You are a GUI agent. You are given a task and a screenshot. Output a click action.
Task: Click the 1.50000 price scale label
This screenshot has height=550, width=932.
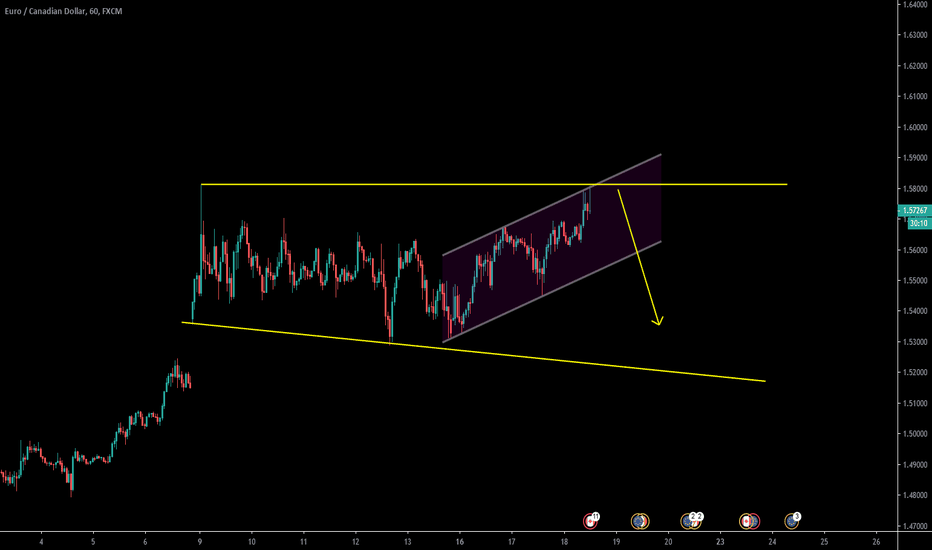point(915,434)
